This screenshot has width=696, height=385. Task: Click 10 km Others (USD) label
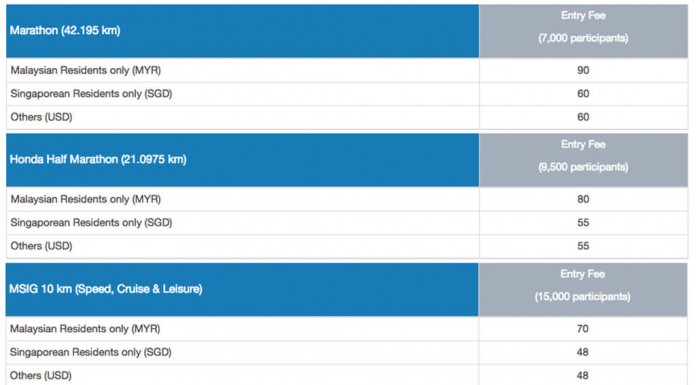[40, 376]
